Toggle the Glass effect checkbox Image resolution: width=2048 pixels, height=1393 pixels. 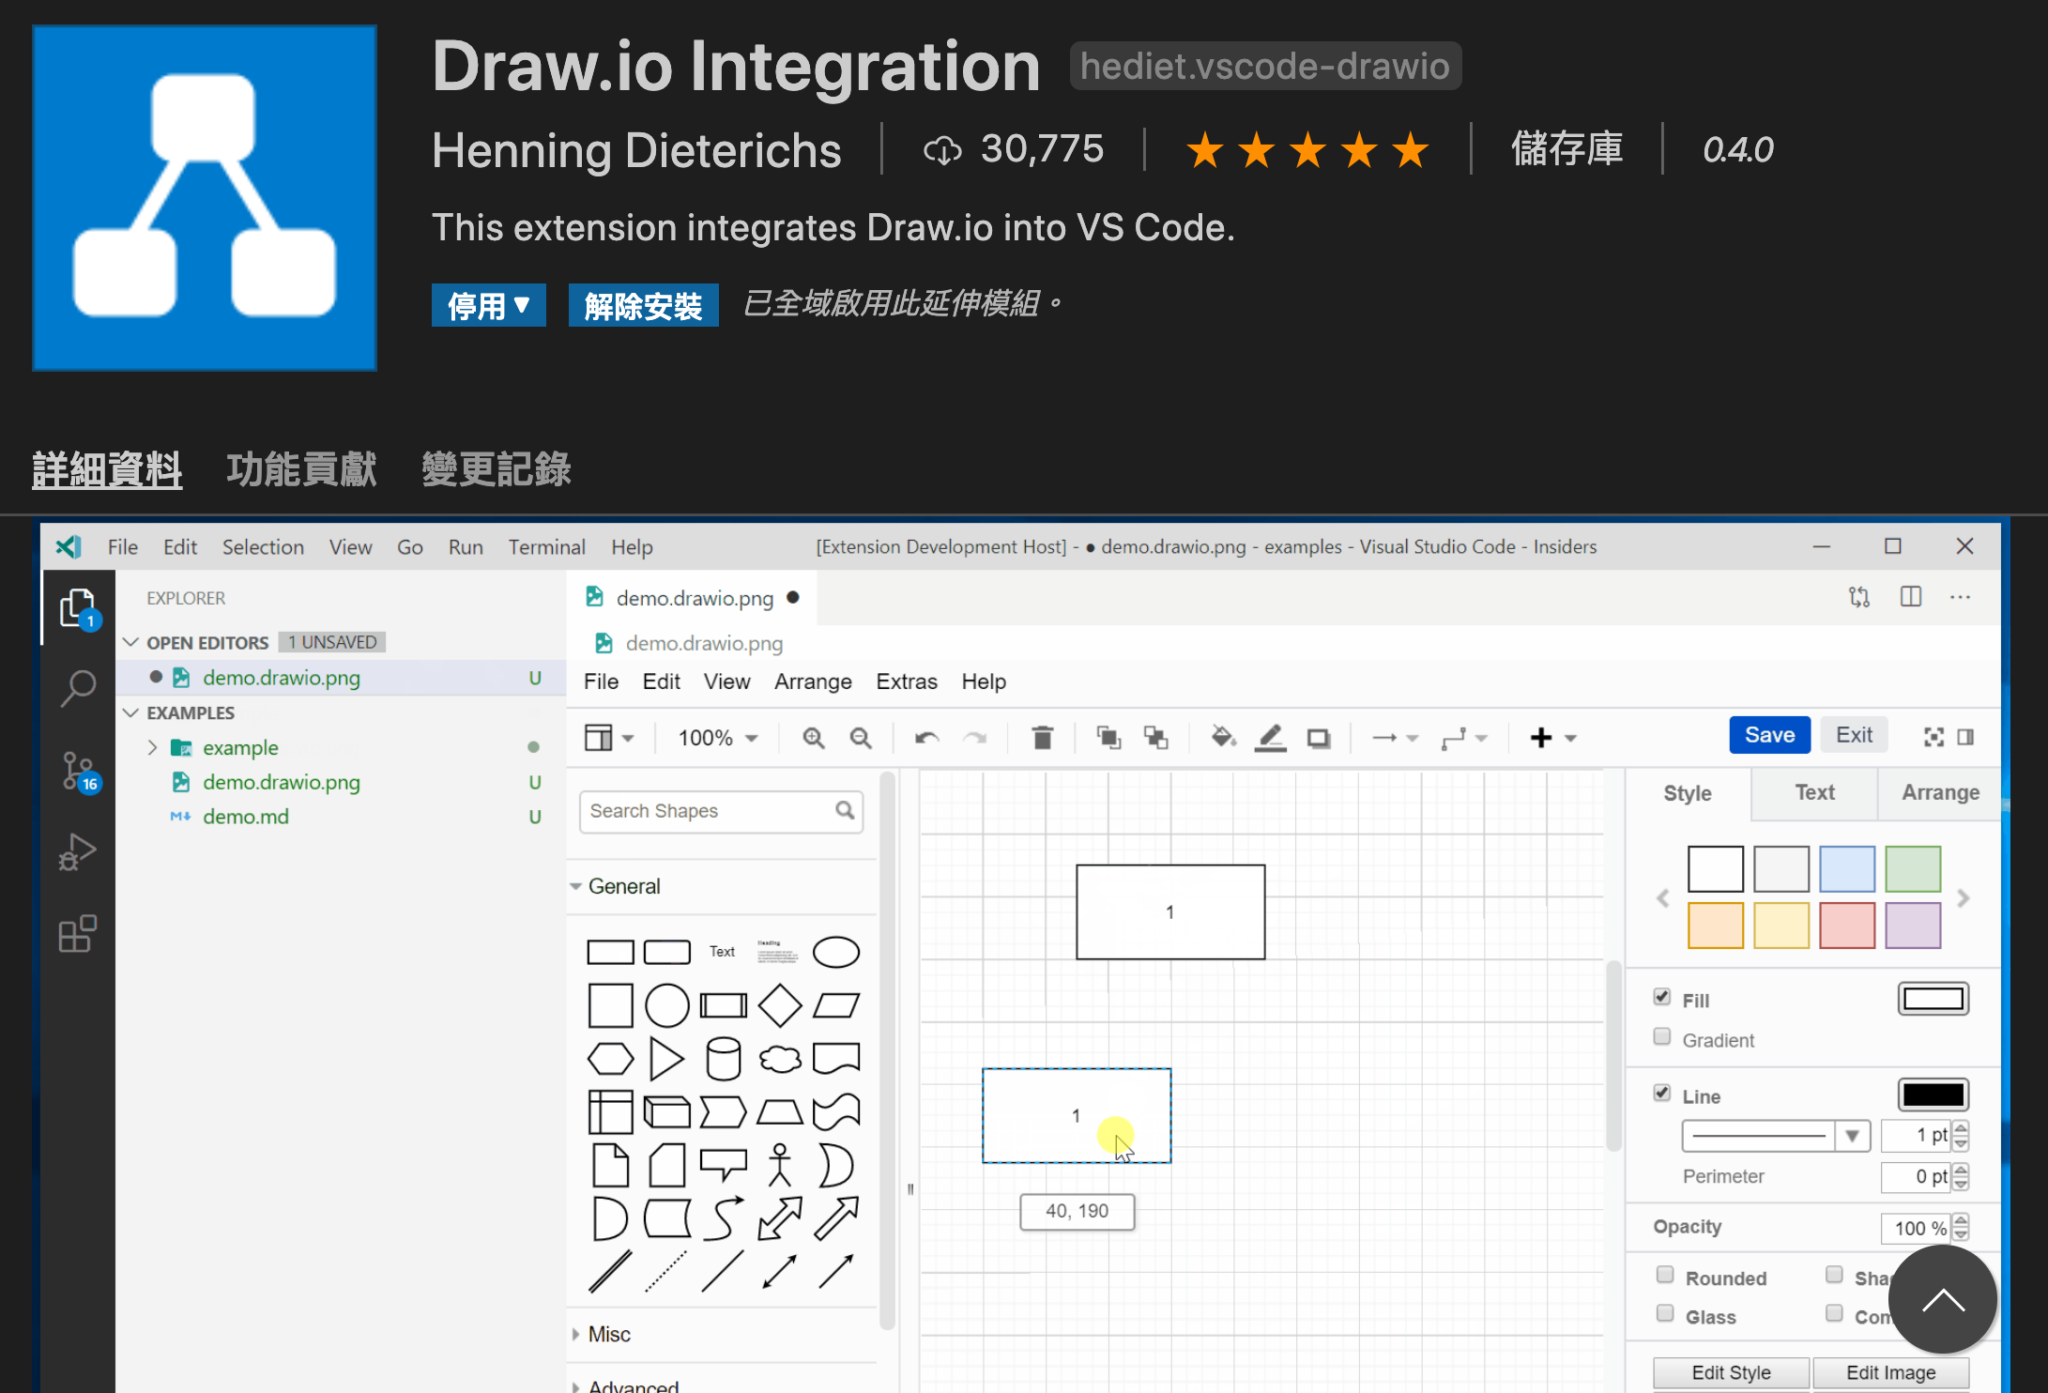point(1664,1312)
